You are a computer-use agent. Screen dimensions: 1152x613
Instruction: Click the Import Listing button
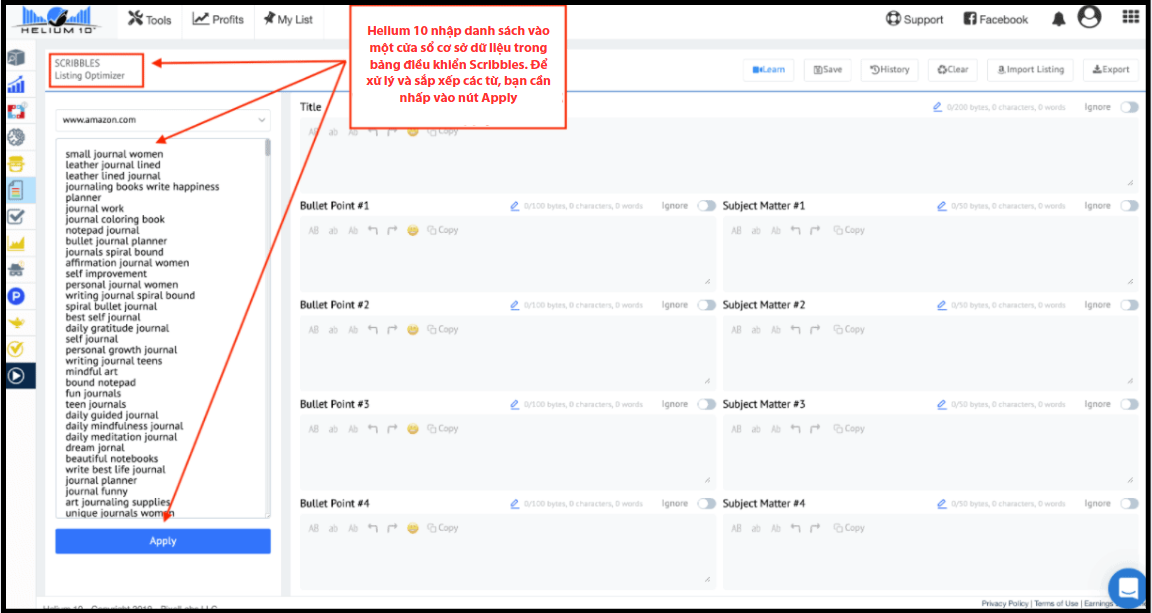click(x=1030, y=70)
